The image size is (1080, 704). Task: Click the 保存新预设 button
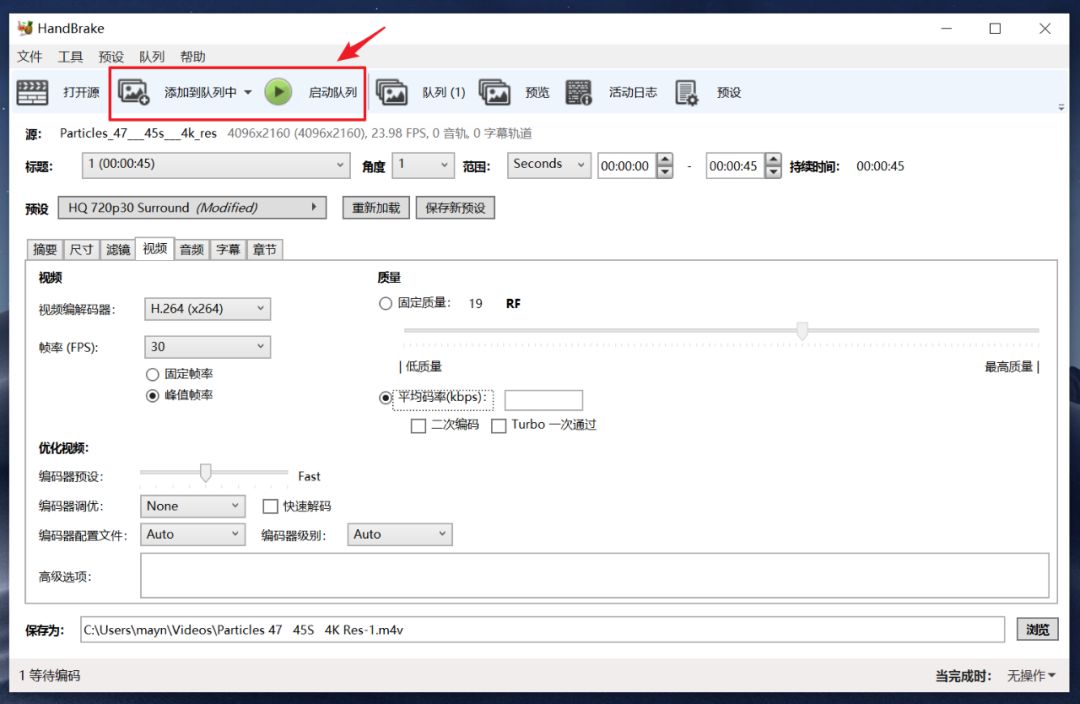pos(455,208)
